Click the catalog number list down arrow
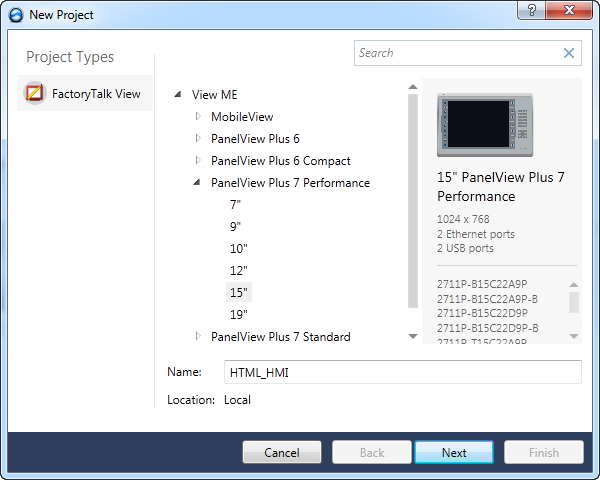This screenshot has height=480, width=600. [574, 336]
